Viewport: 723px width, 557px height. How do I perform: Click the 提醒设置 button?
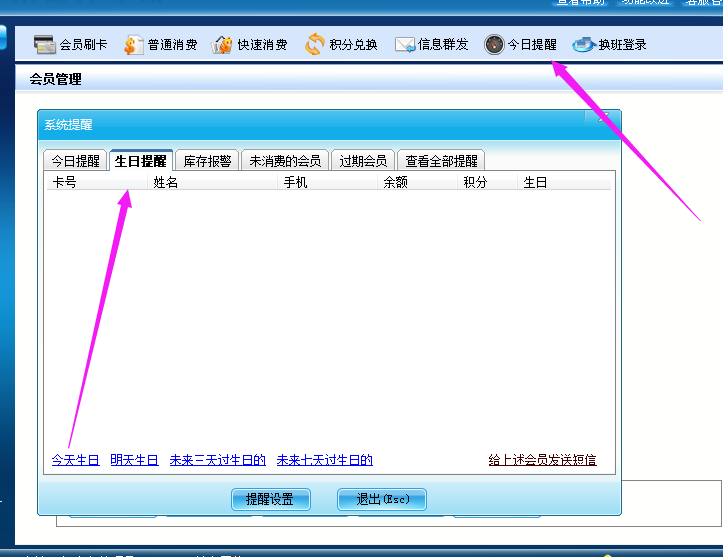(x=271, y=499)
